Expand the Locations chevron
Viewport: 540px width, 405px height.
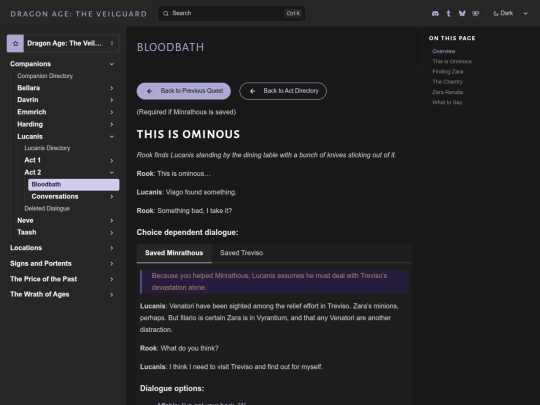coord(112,248)
